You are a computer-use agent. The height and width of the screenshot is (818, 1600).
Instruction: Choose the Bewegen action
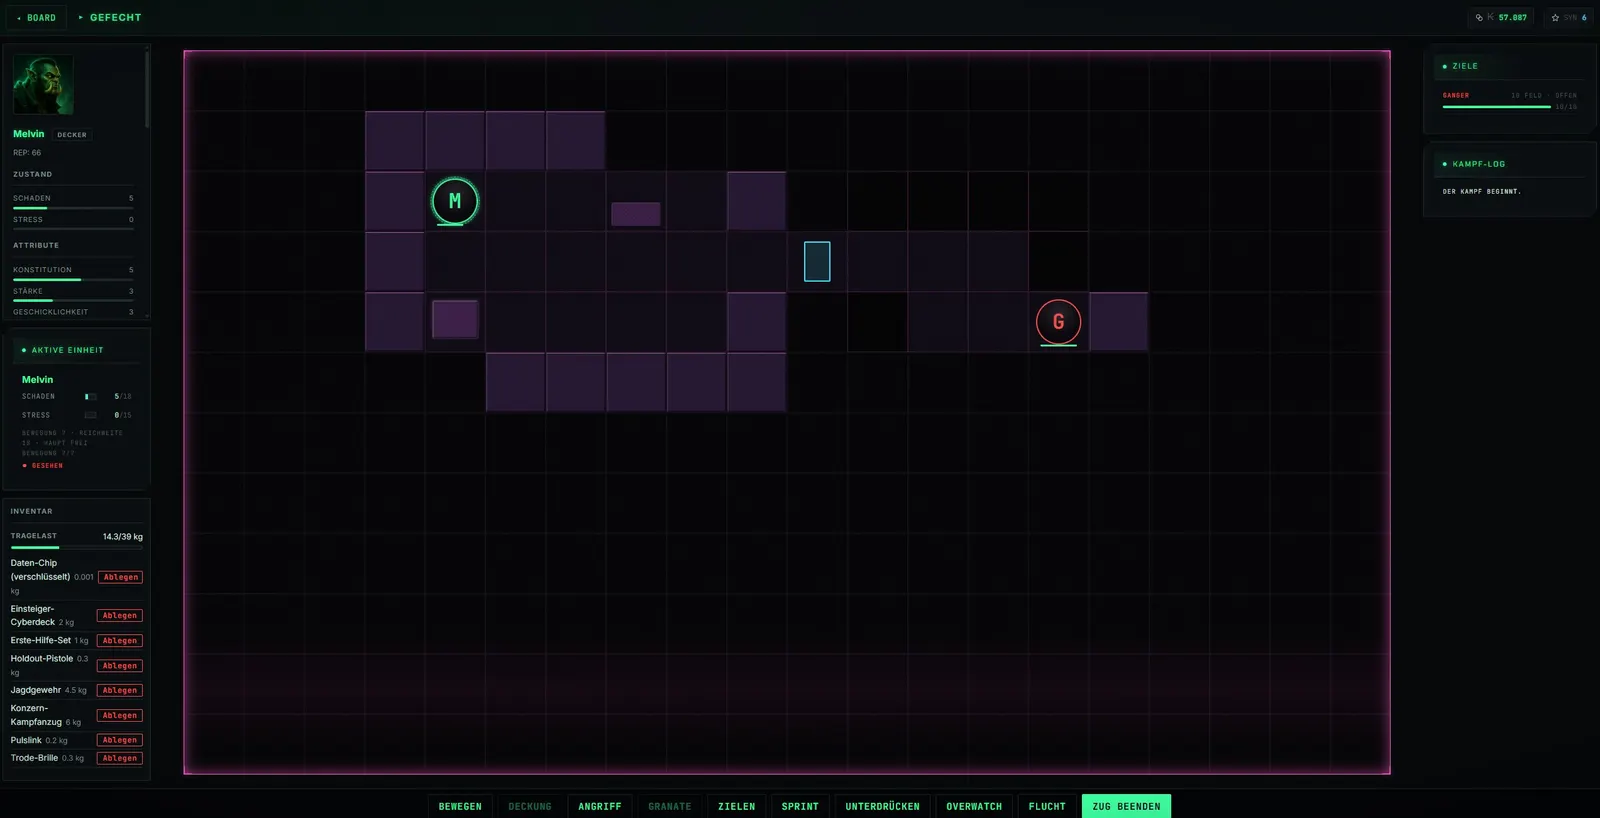tap(460, 806)
